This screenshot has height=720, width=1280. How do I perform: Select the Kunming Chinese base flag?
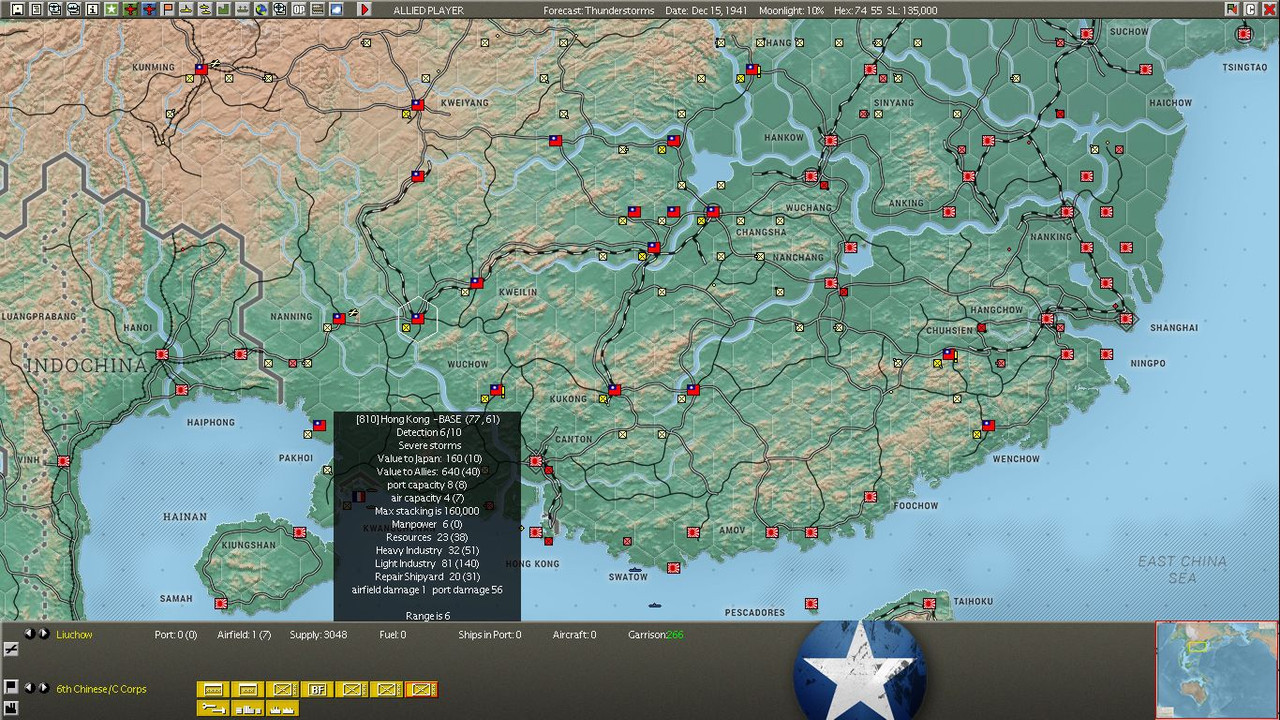pyautogui.click(x=201, y=69)
